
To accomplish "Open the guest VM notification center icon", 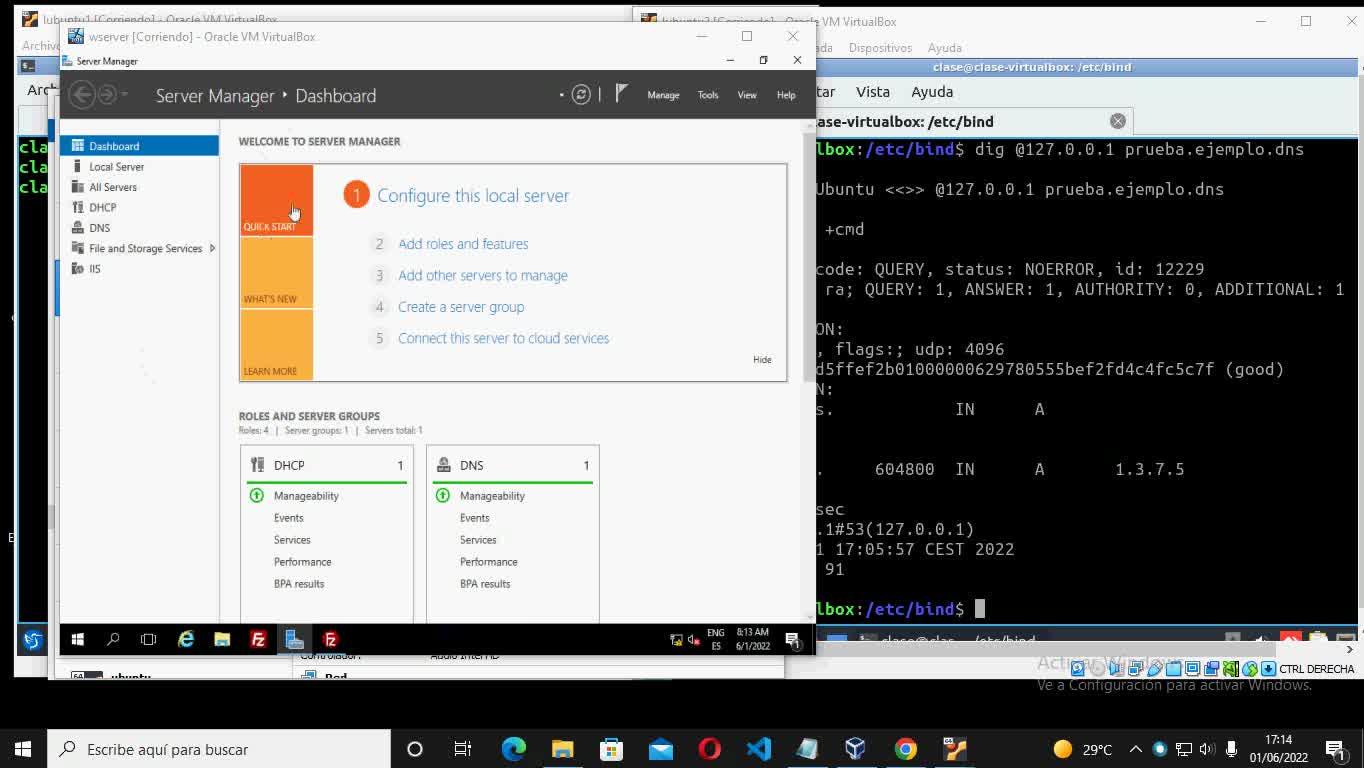I will click(x=793, y=640).
